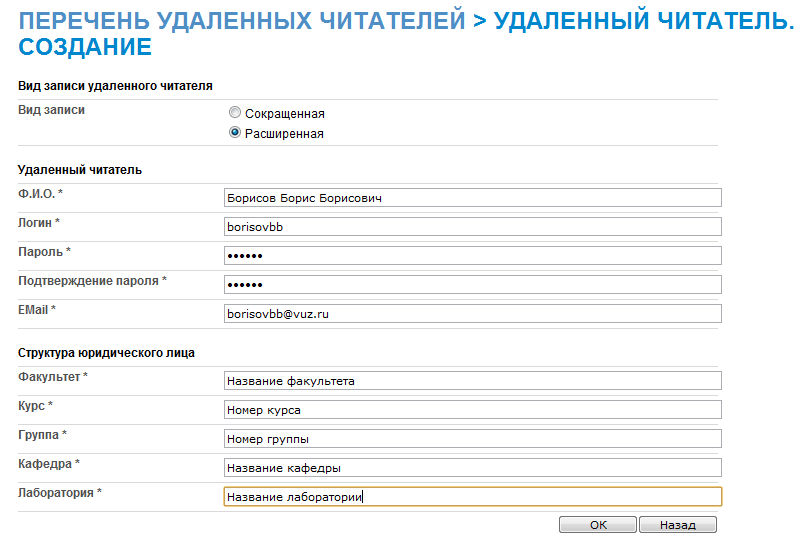Select the Группа field showing Номер группы
The image size is (802, 544).
point(473,439)
